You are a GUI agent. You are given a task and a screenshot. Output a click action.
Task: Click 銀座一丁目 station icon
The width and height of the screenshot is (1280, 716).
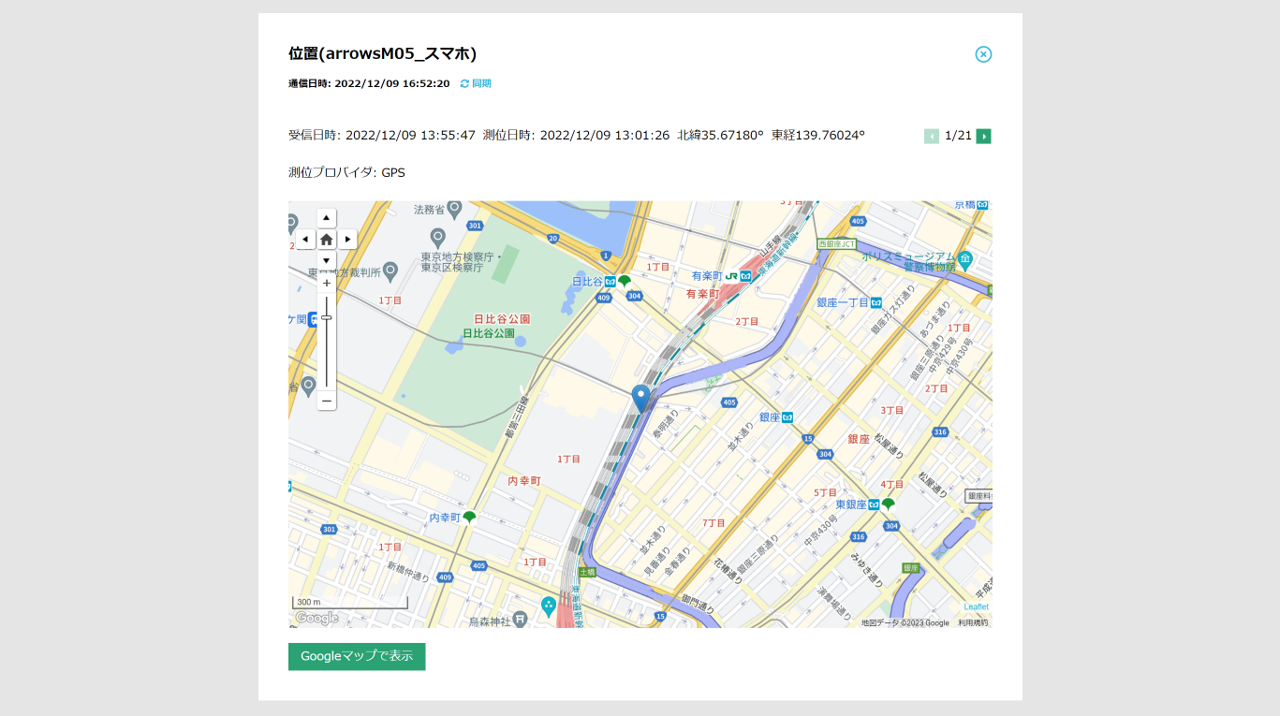pos(875,302)
